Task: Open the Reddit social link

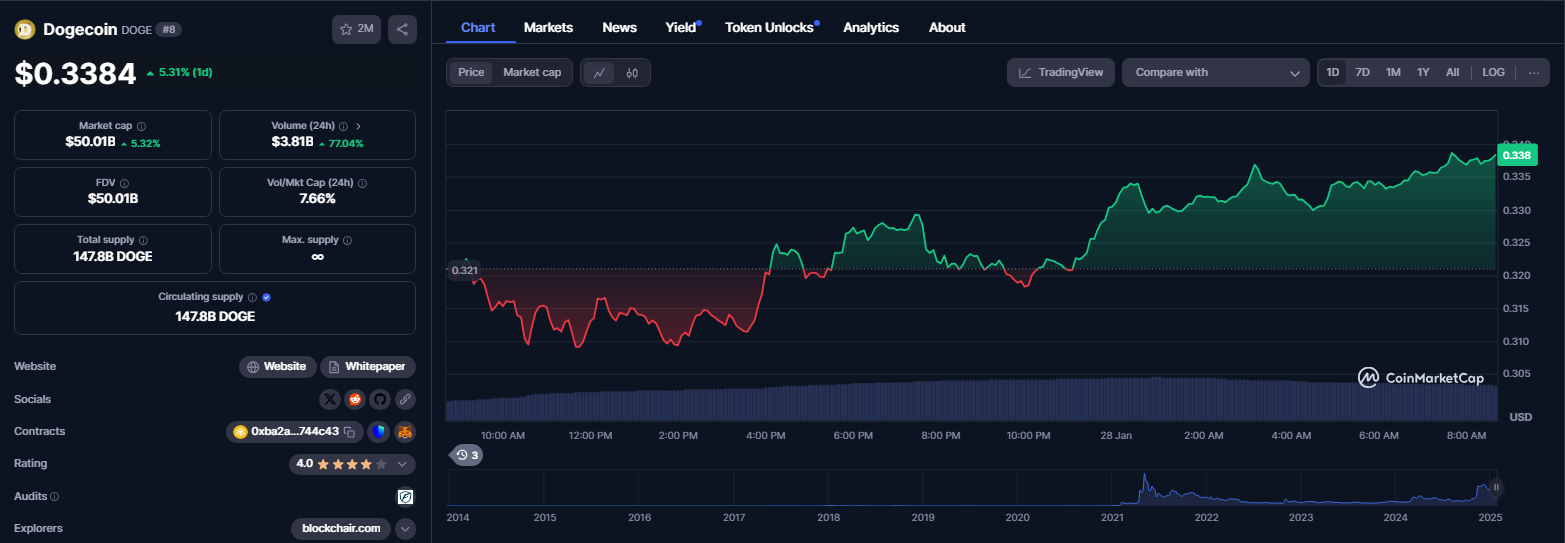Action: click(x=355, y=399)
